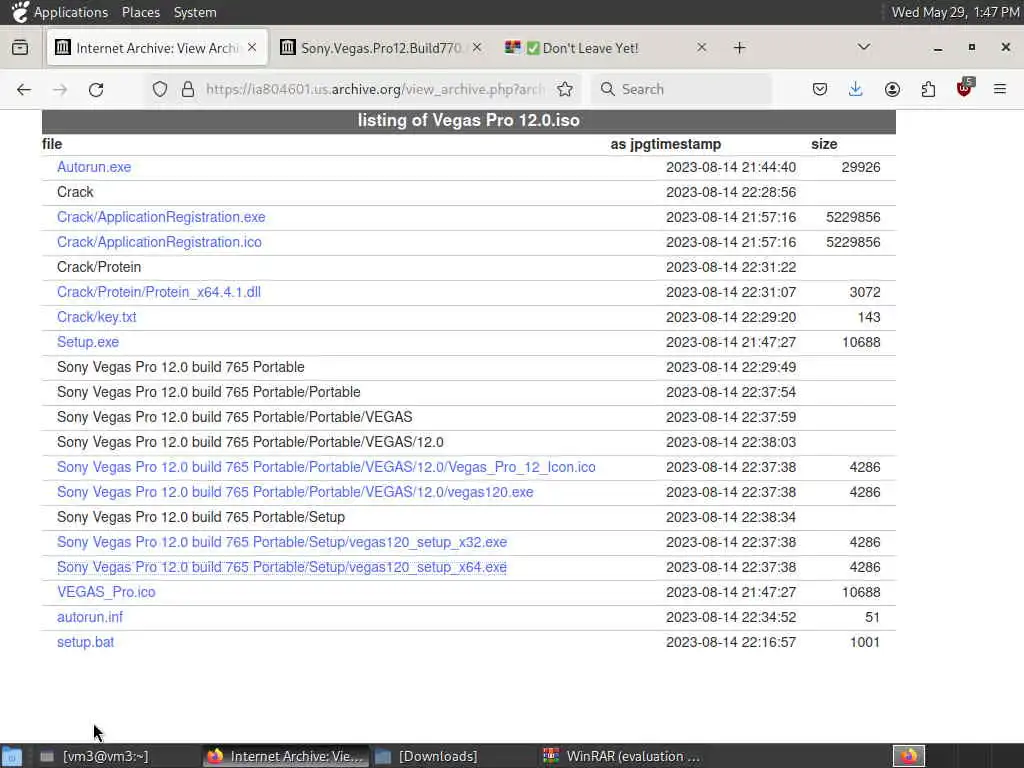Click the GNOME foot logo icon
This screenshot has width=1024, height=768.
coord(20,12)
